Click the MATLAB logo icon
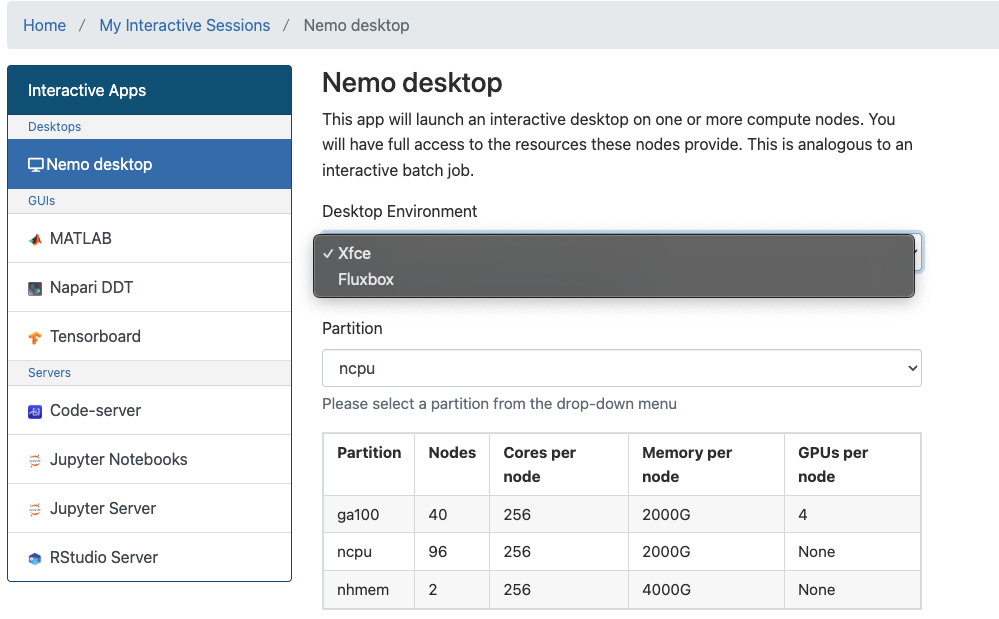The image size is (999, 619). point(35,239)
